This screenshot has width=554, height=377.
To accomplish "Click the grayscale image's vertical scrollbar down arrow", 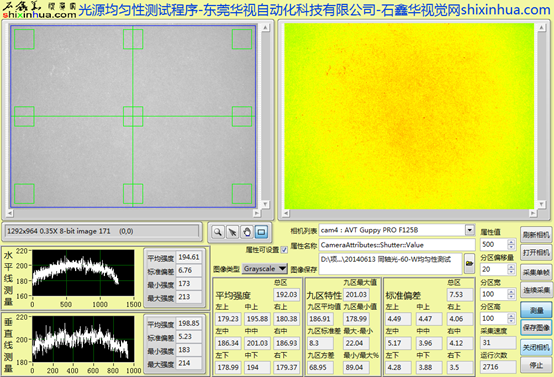I will [265, 205].
